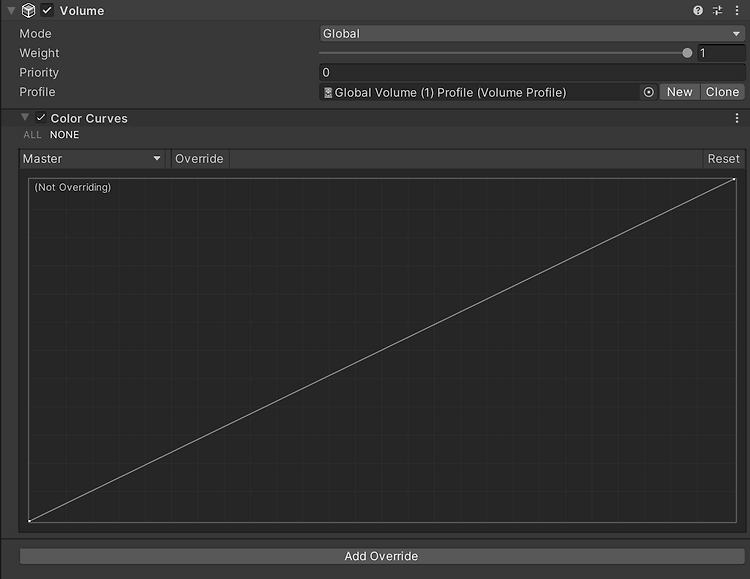This screenshot has height=579, width=750.
Task: Toggle the Color Curves enabled checkbox
Action: pos(41,118)
